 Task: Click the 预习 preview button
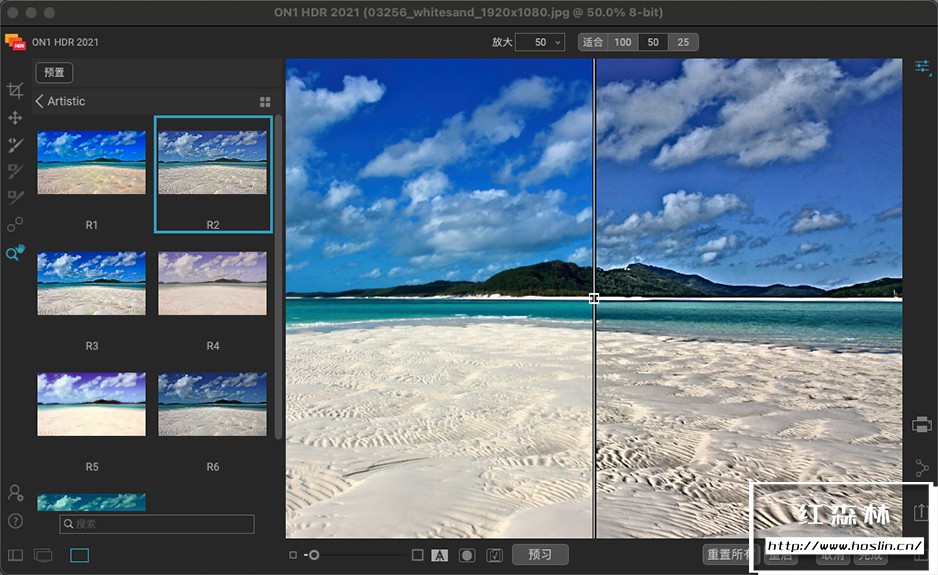[x=540, y=555]
